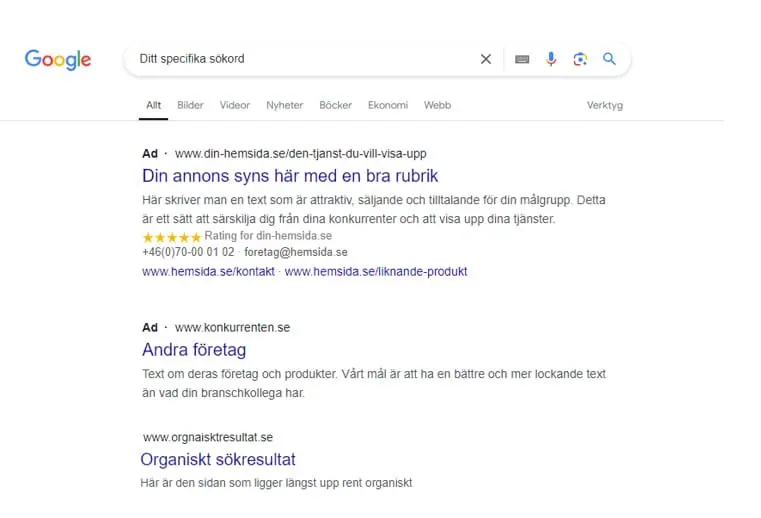
Task: Clear the search field with the X icon
Action: [485, 59]
